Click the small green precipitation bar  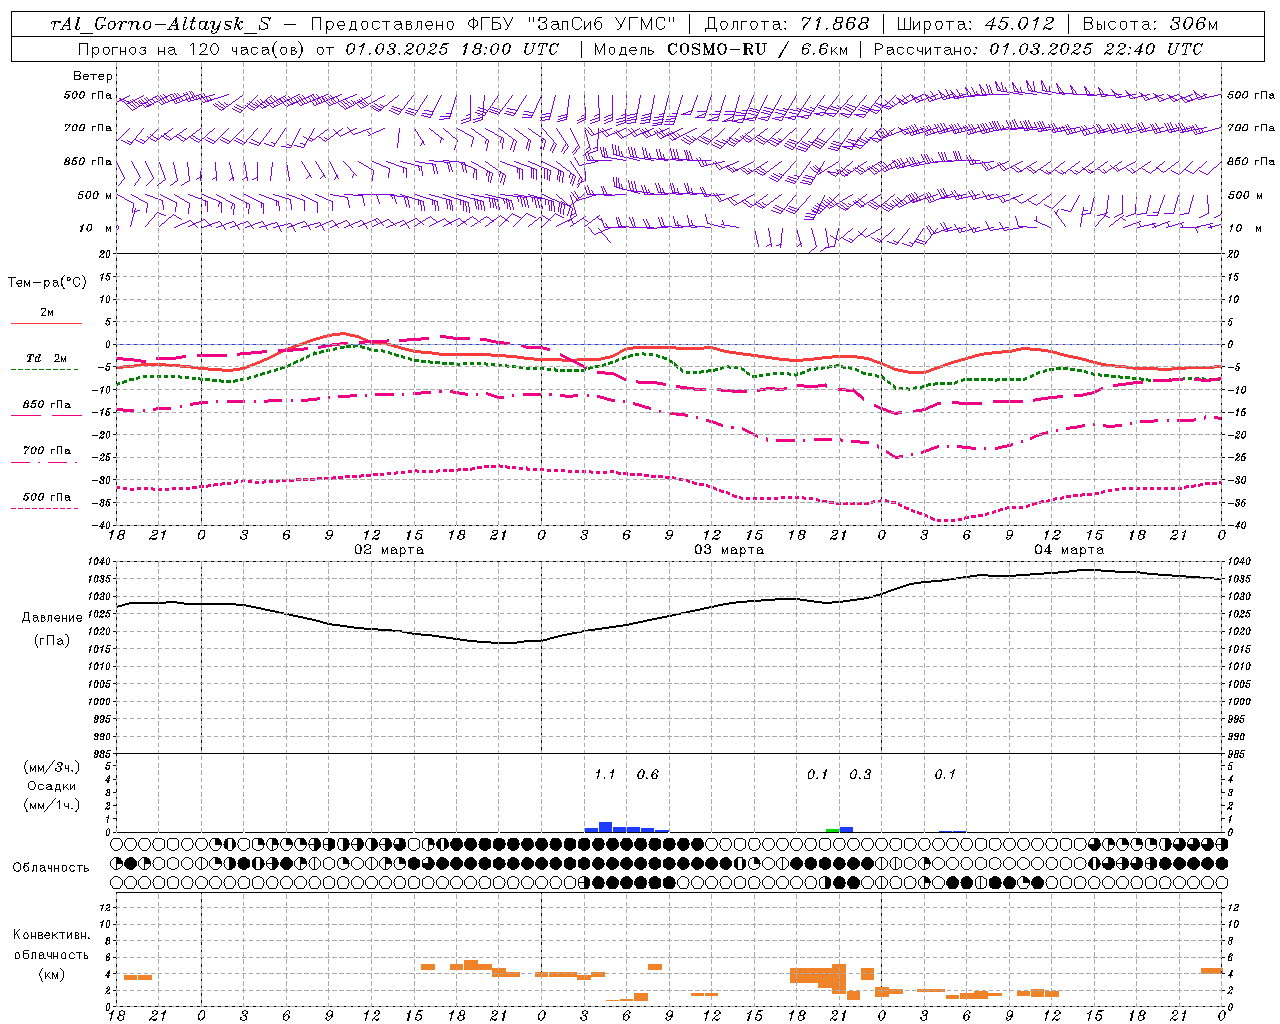click(832, 830)
